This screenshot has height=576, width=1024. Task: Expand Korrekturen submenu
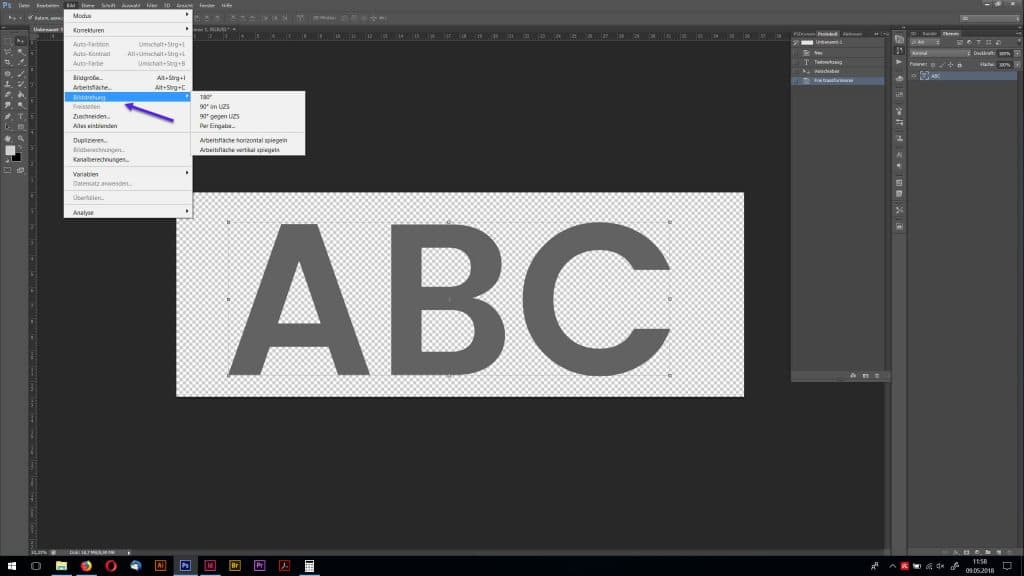tap(128, 30)
